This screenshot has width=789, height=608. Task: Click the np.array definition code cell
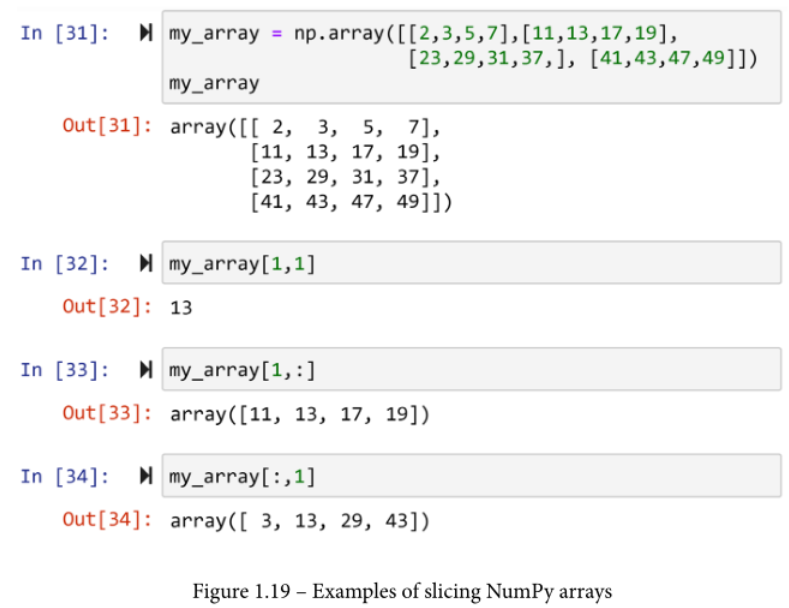click(471, 57)
